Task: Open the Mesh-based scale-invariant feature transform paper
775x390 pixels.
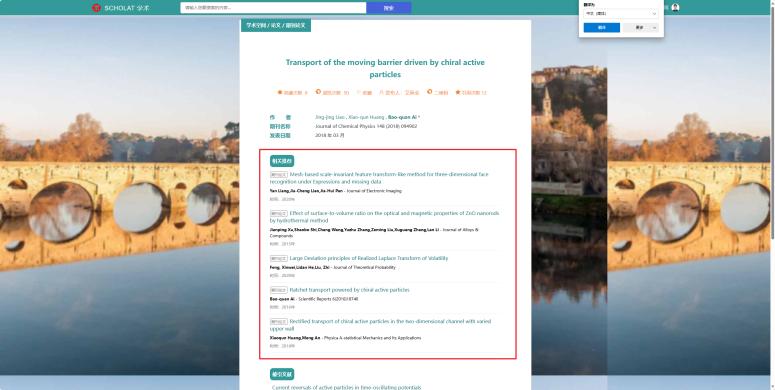Action: point(379,178)
